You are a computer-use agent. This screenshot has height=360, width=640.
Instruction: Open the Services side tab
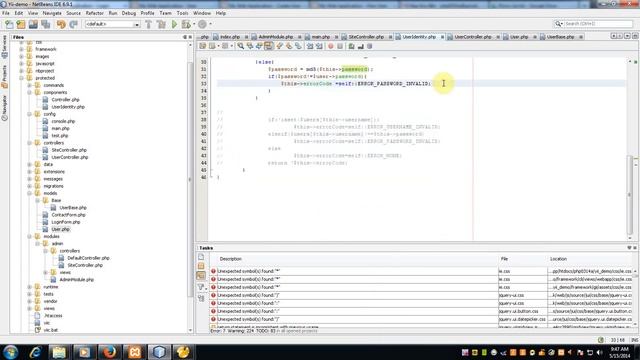click(x=4, y=46)
